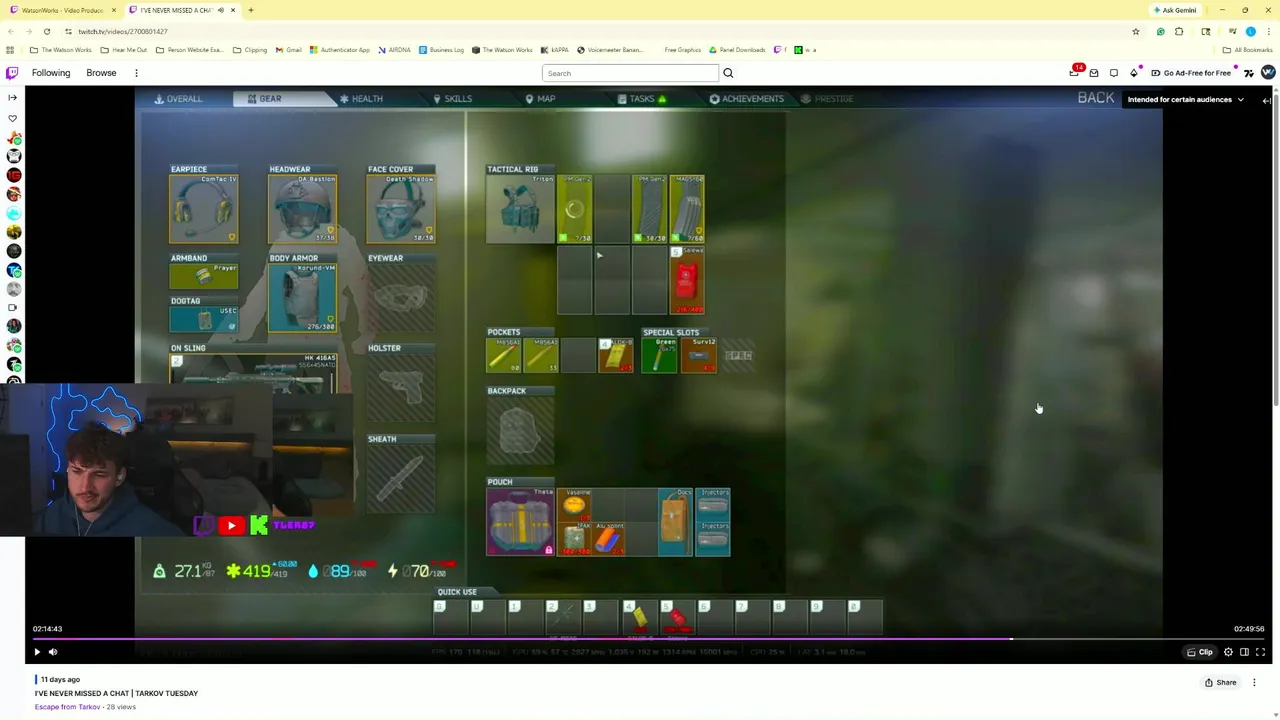Click the address bar URL
Viewport: 1280px width, 720px height.
pyautogui.click(x=122, y=31)
